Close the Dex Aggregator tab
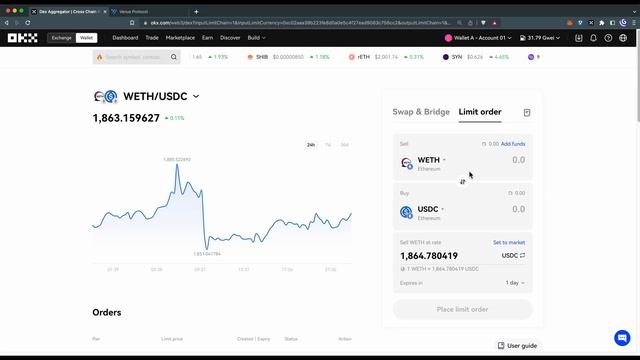Screen dimensions: 640x360 pos(105,12)
